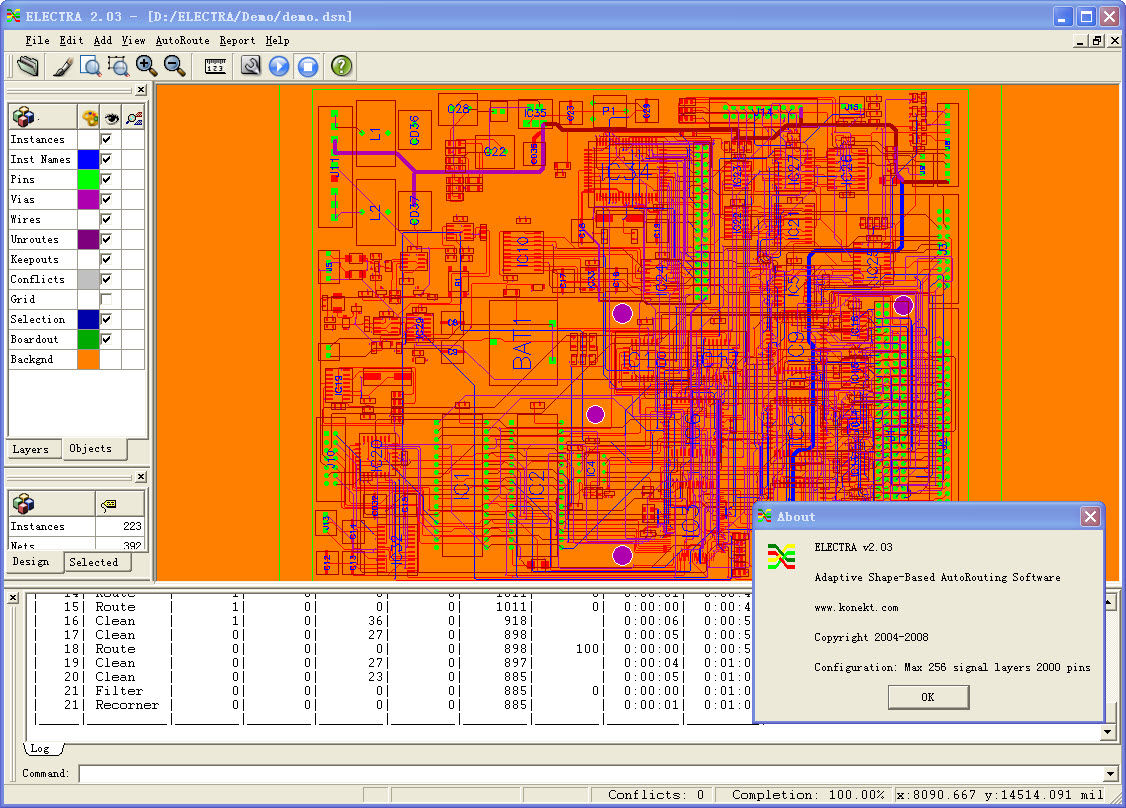This screenshot has height=808, width=1126.
Task: Click the colored cubes header in Objects panel
Action: [x=24, y=116]
